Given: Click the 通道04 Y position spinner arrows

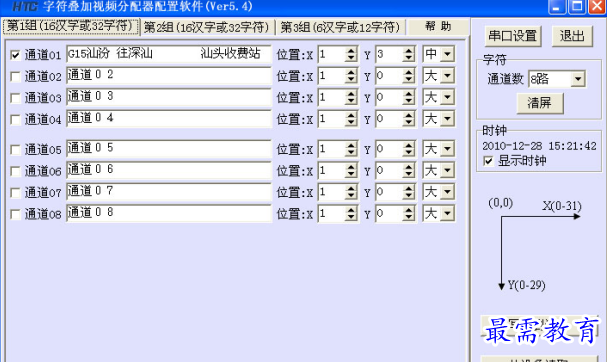Looking at the screenshot, I should 409,119.
